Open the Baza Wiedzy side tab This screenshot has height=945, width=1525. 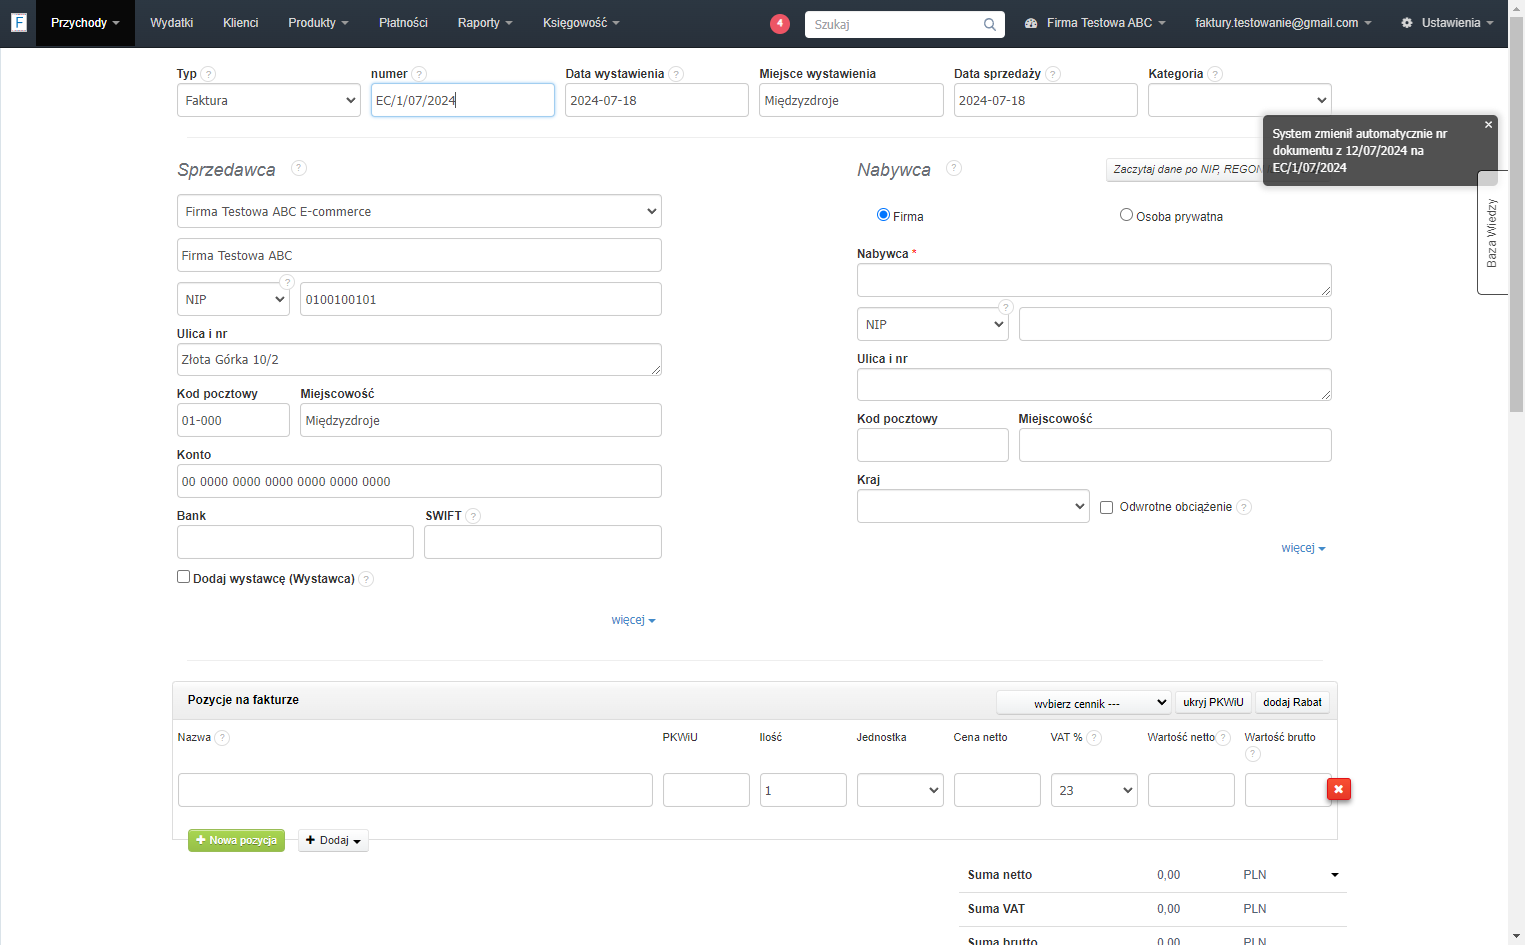click(1492, 233)
